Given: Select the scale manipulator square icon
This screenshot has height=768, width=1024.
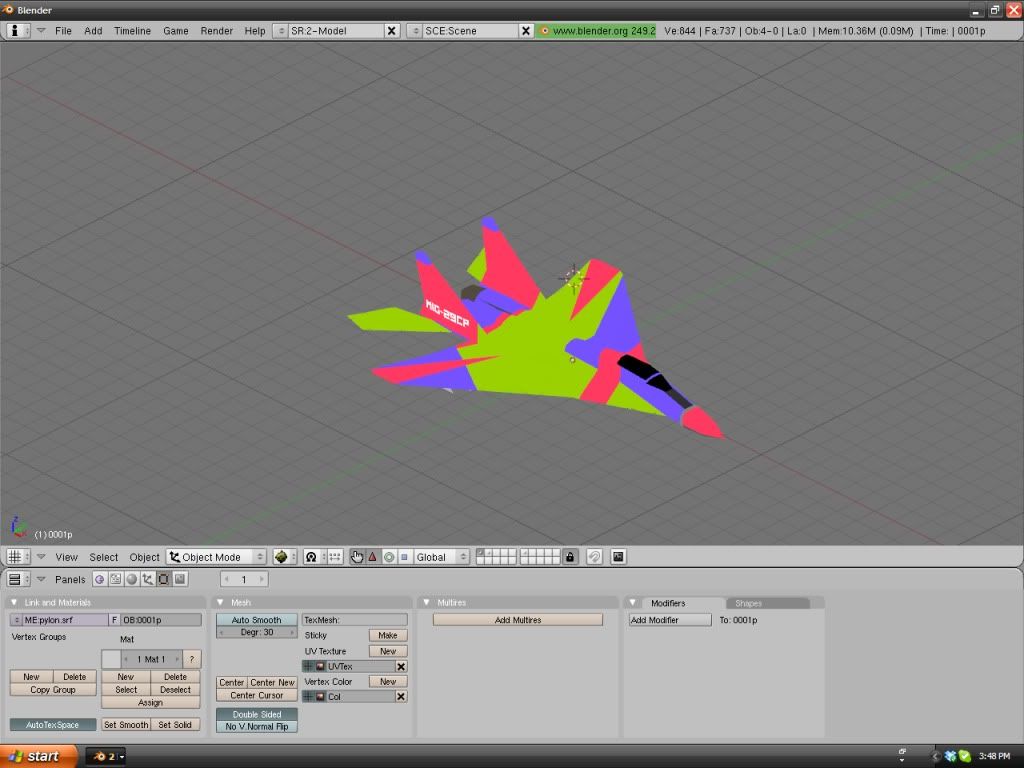Looking at the screenshot, I should pos(404,557).
